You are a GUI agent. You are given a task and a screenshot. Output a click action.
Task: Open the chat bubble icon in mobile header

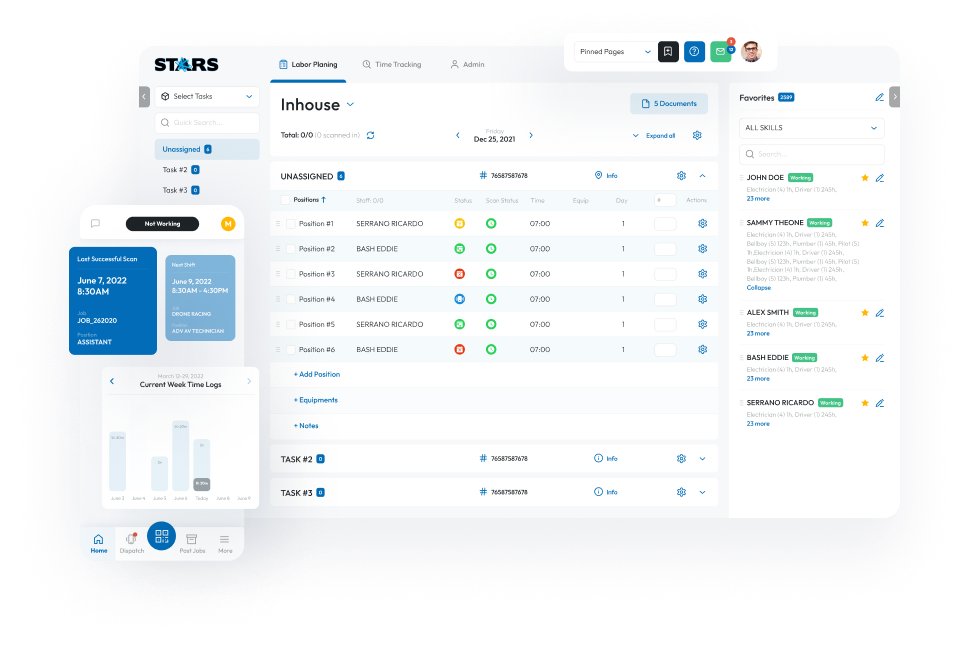click(x=95, y=224)
